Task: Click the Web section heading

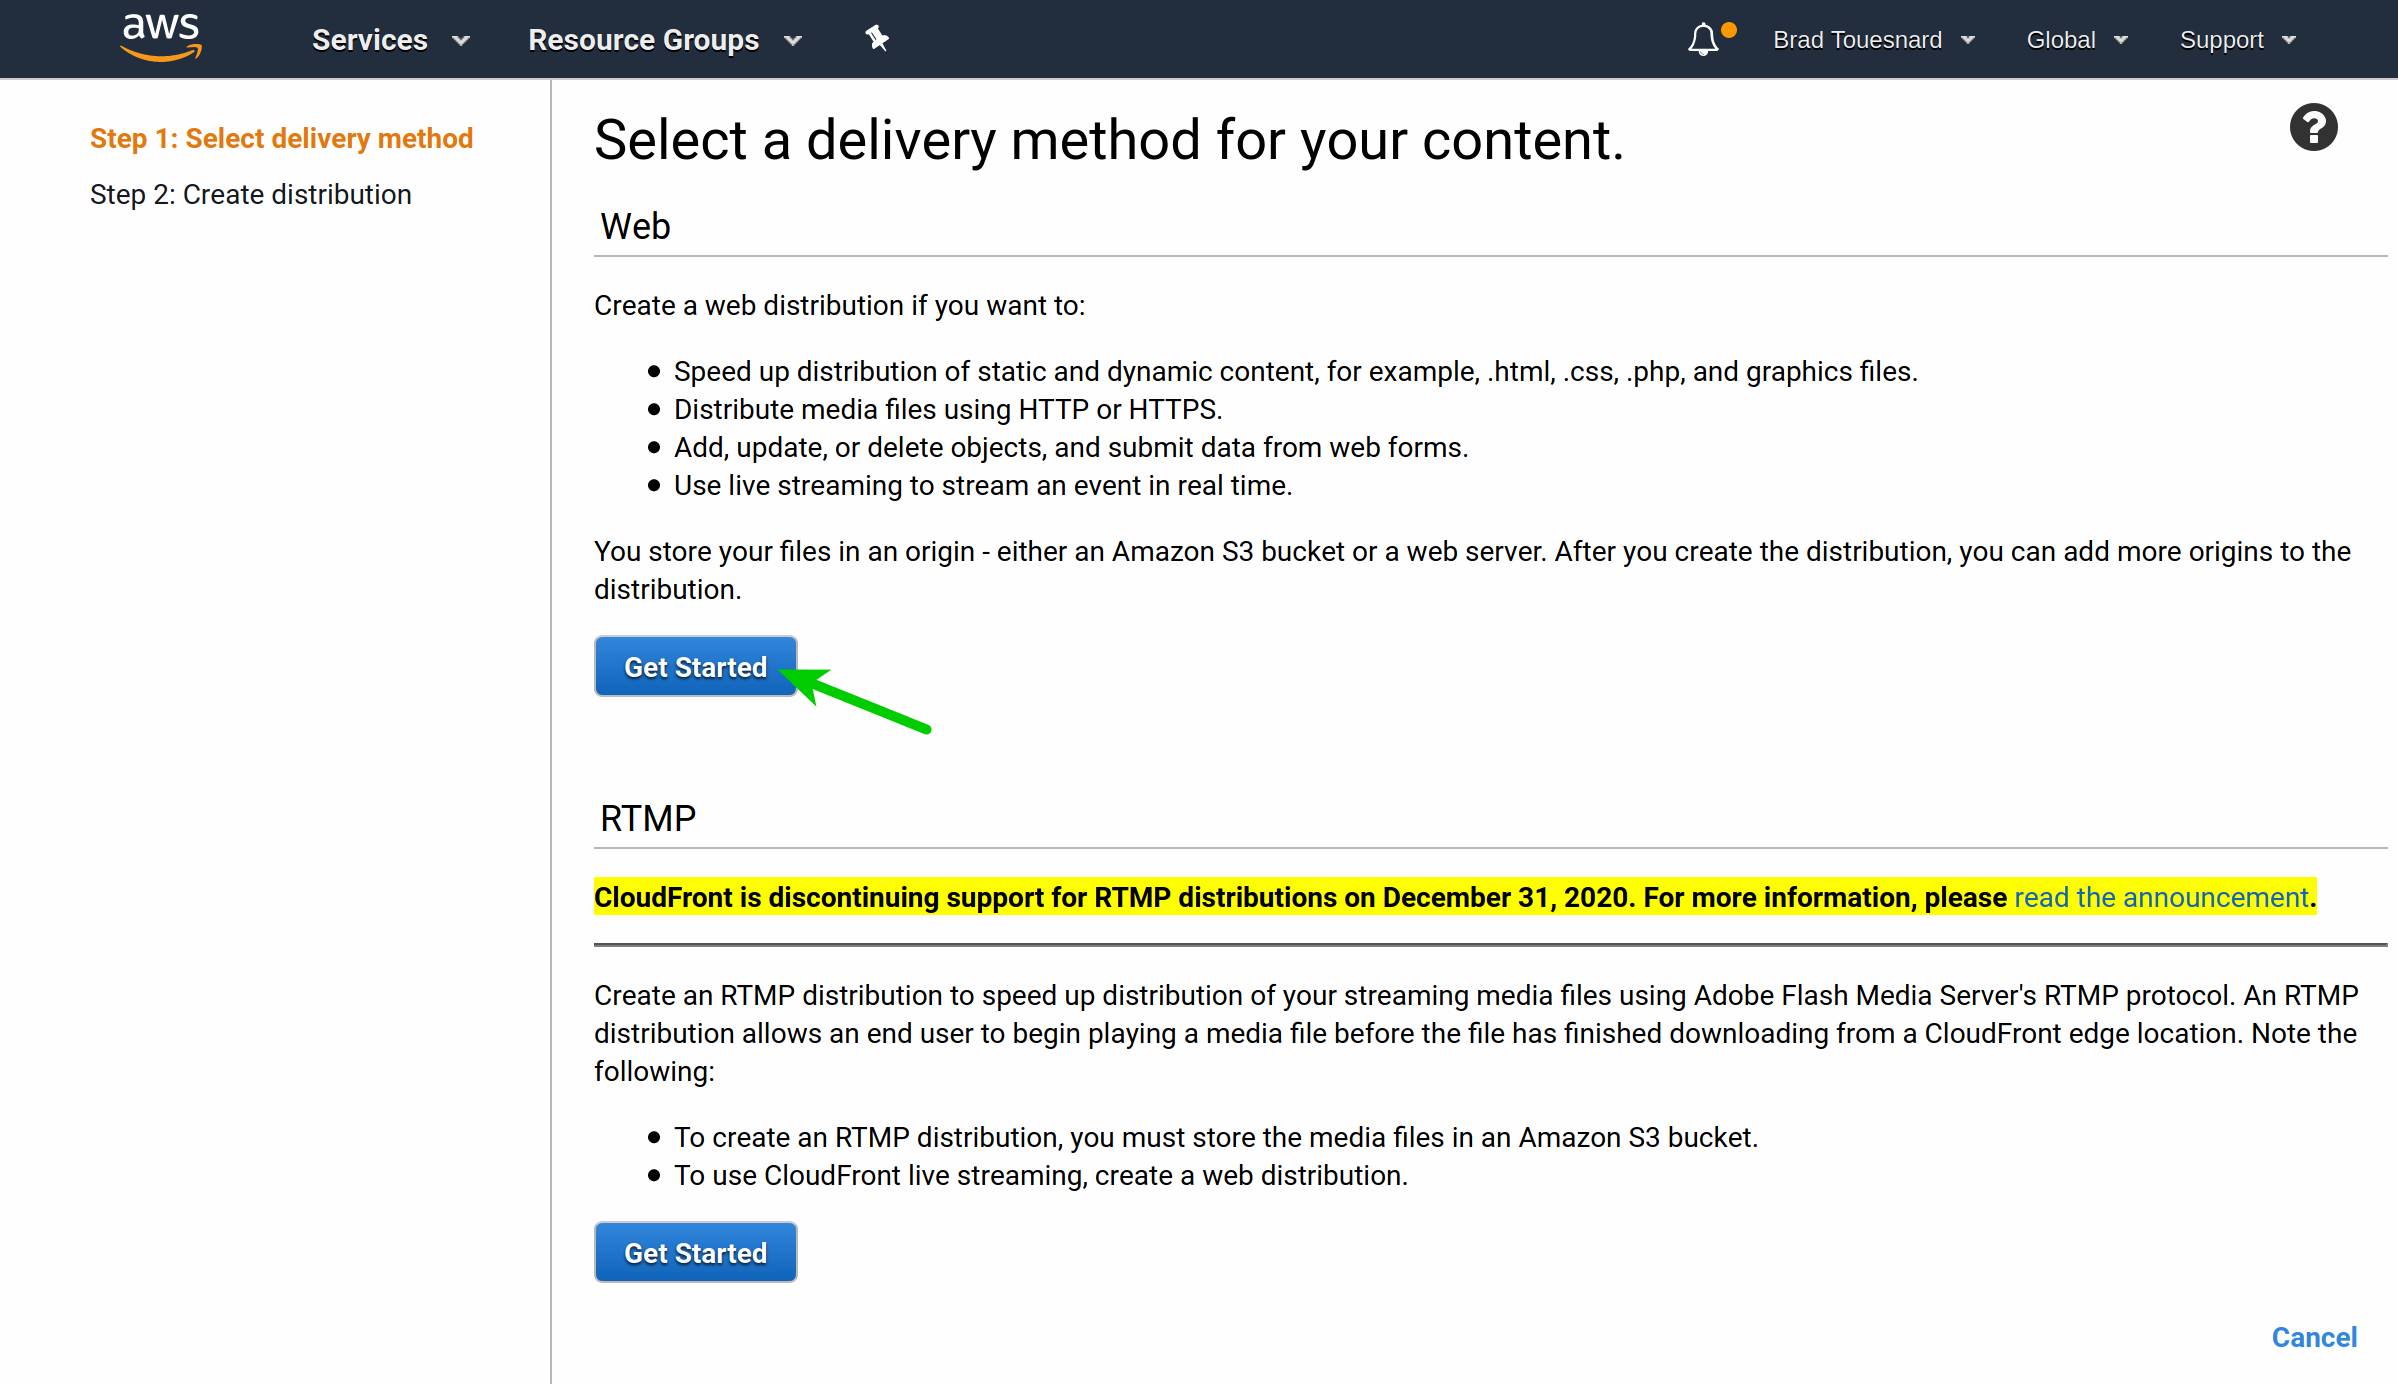Action: tap(635, 226)
